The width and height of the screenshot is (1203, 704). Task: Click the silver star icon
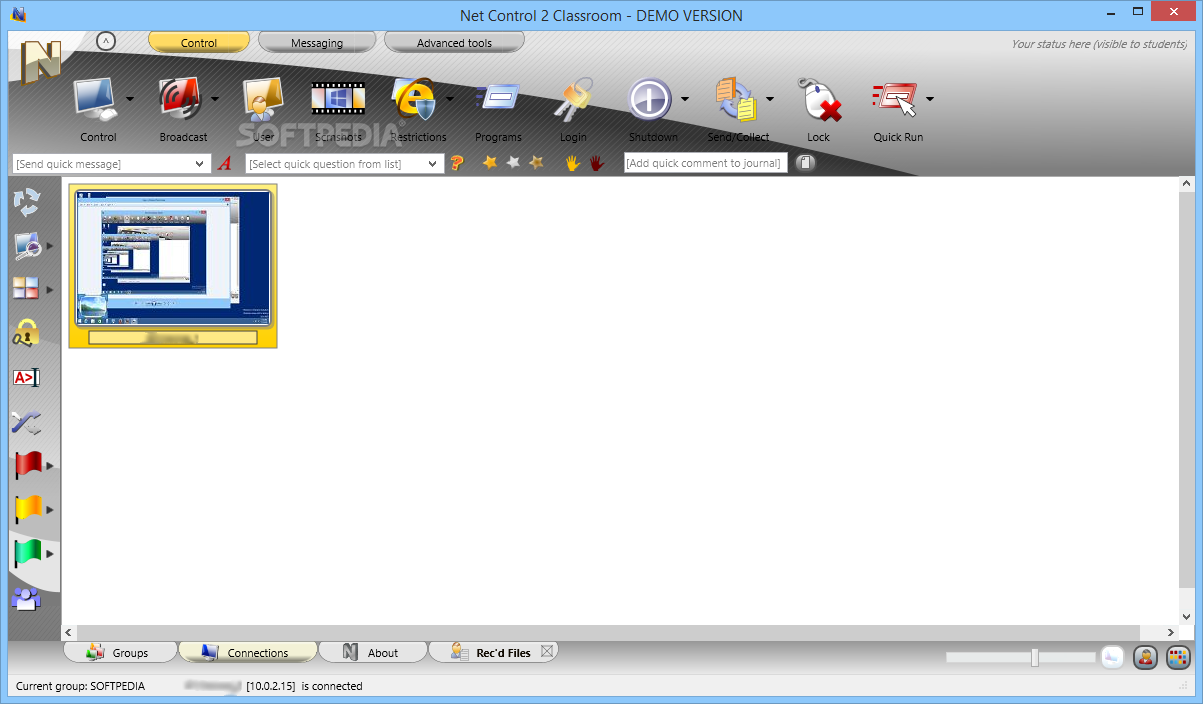pos(513,162)
